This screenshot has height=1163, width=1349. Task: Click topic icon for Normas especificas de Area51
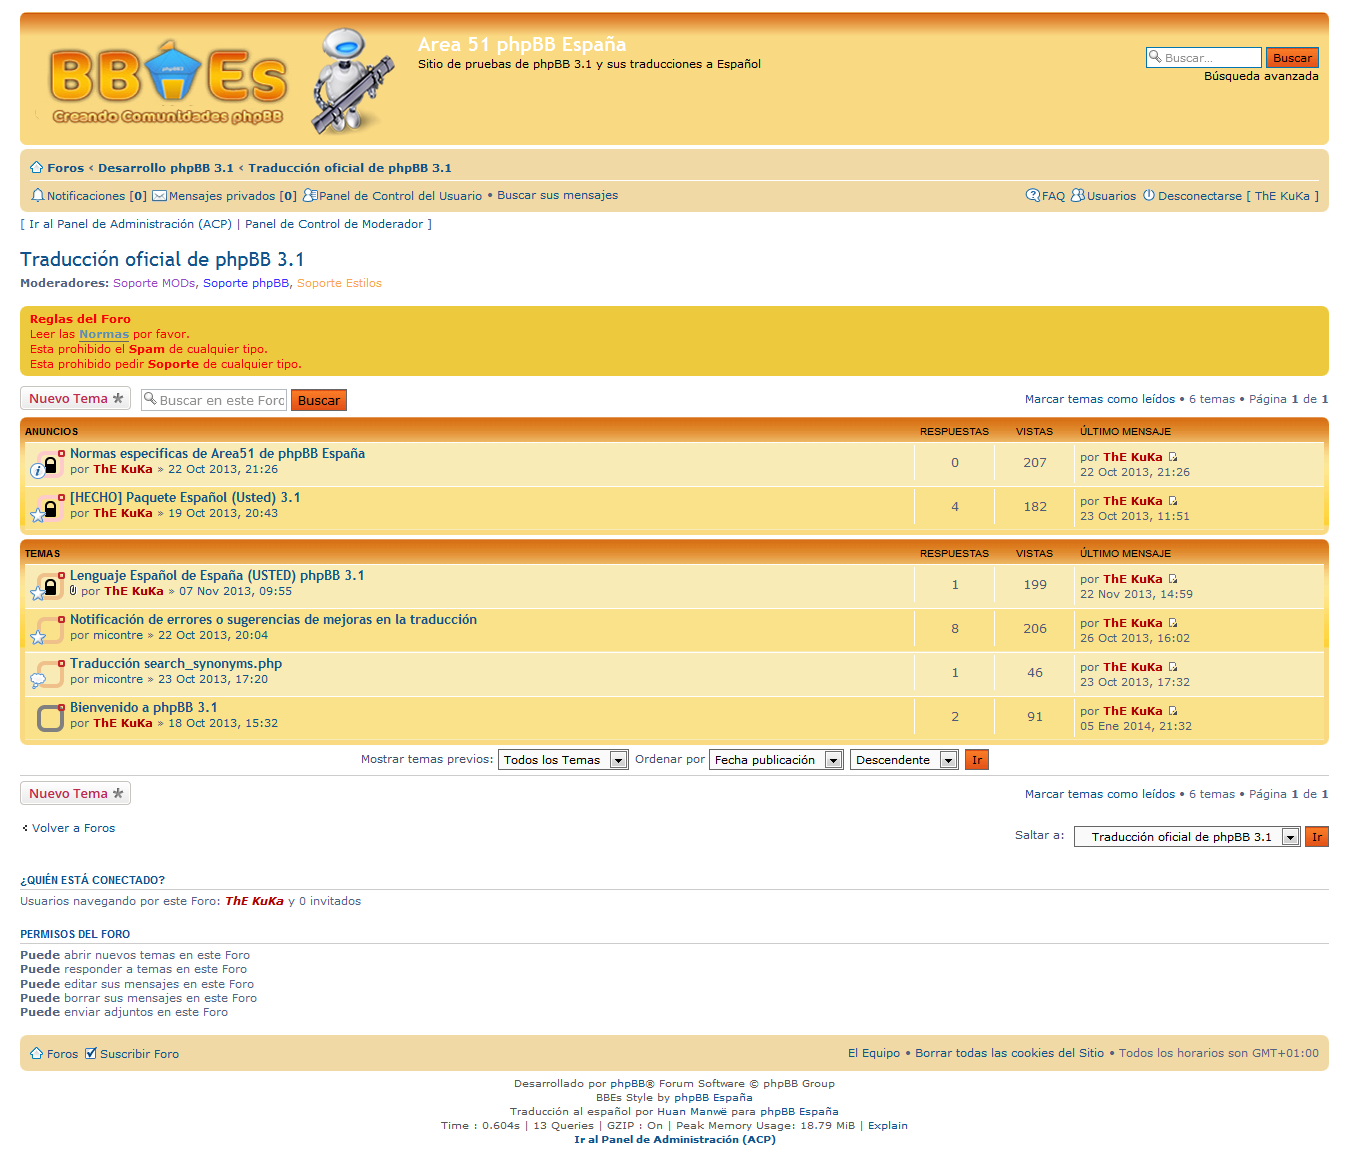click(x=49, y=464)
